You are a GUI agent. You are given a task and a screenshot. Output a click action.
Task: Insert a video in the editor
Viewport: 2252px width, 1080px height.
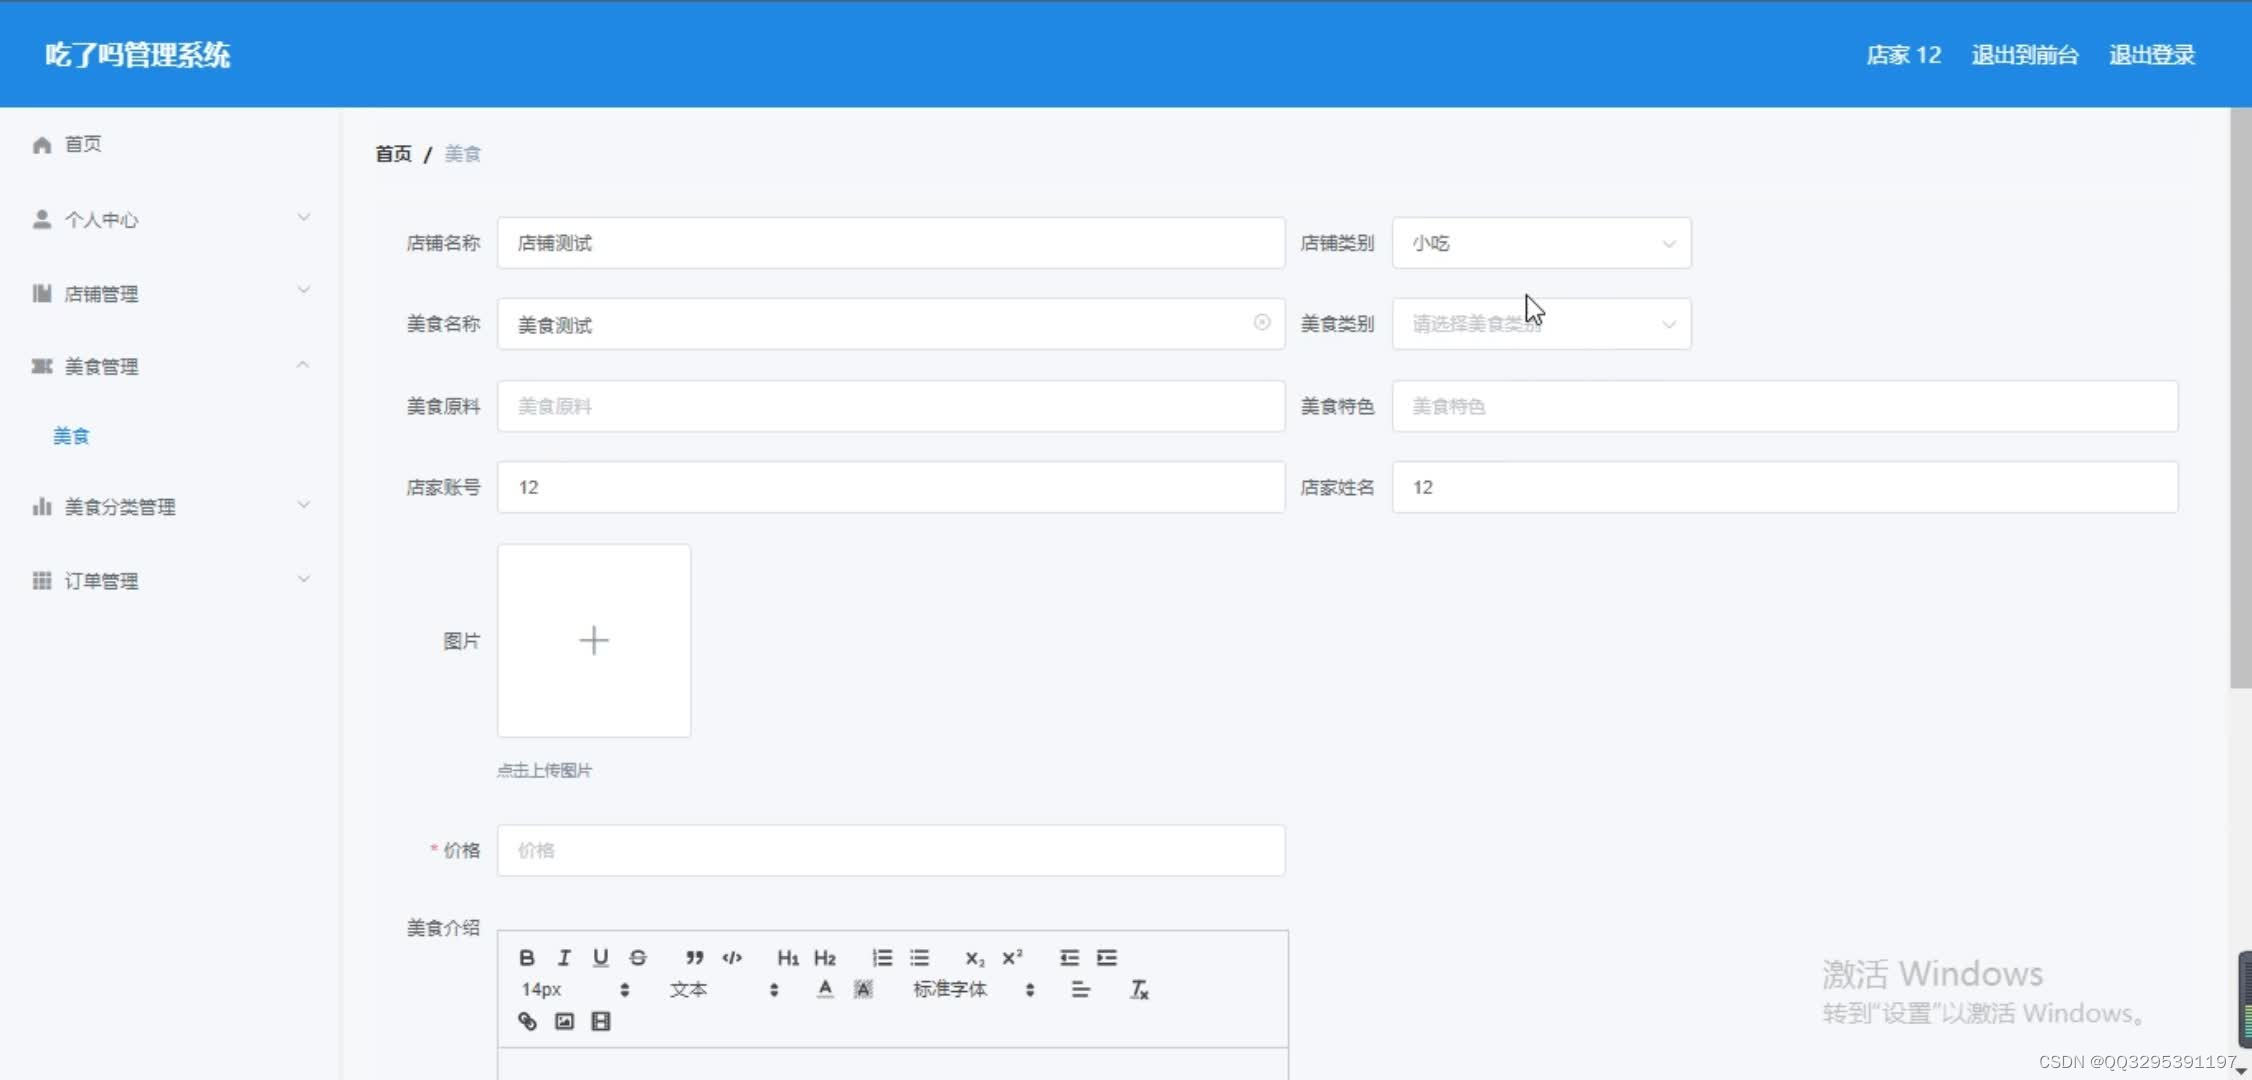tap(600, 1021)
